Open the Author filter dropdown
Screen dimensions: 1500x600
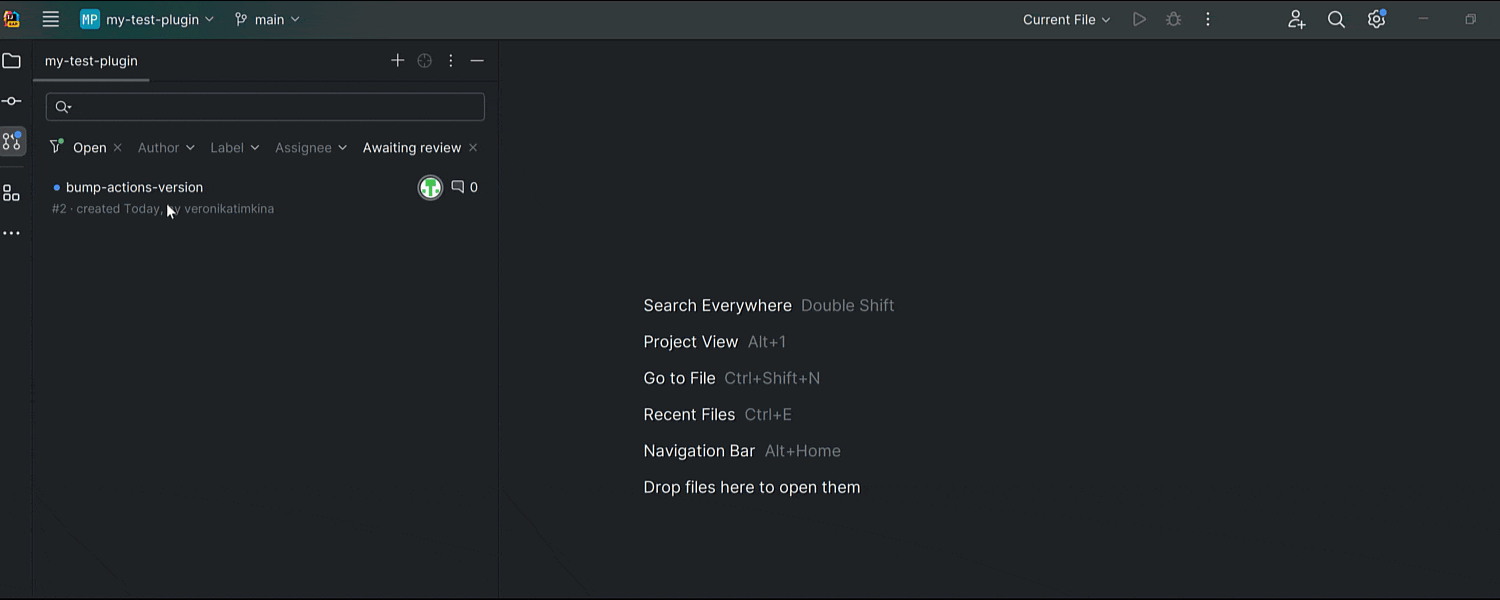click(165, 147)
